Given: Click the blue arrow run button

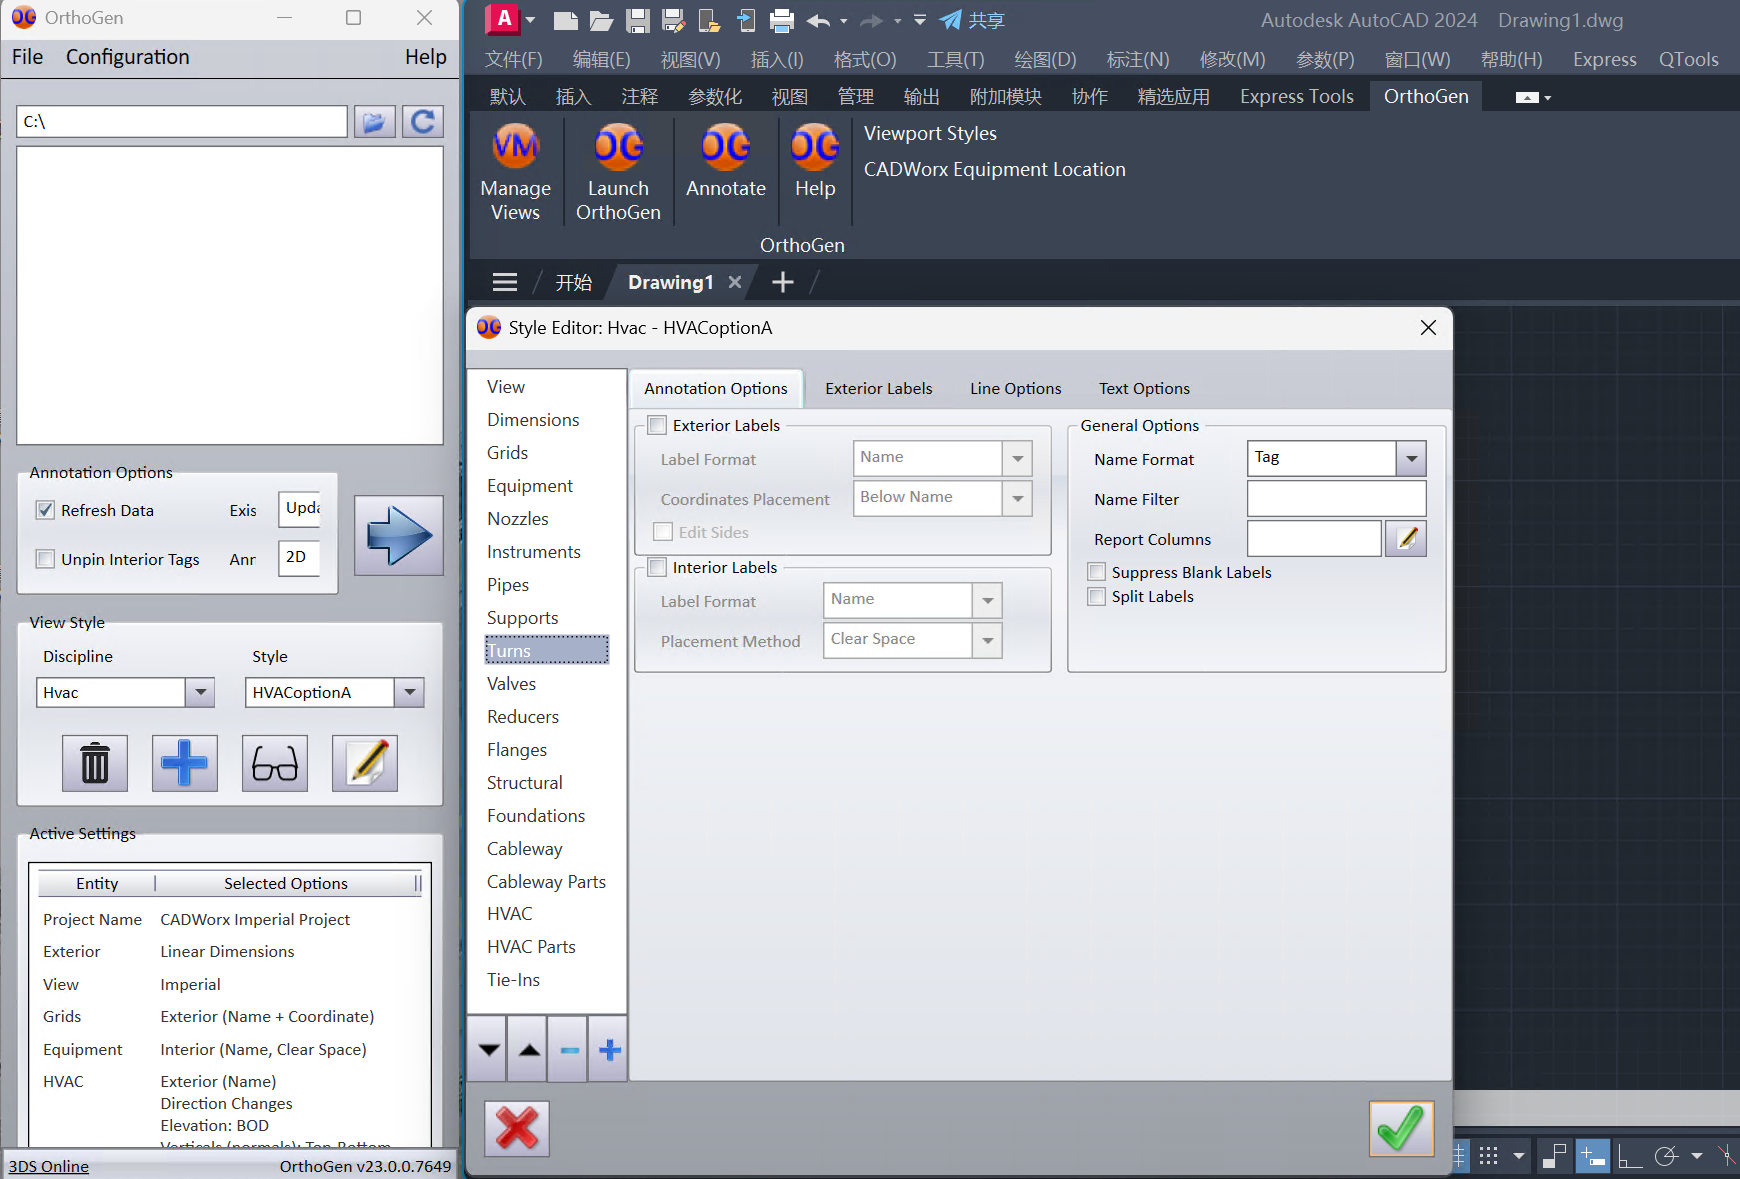Looking at the screenshot, I should [399, 535].
